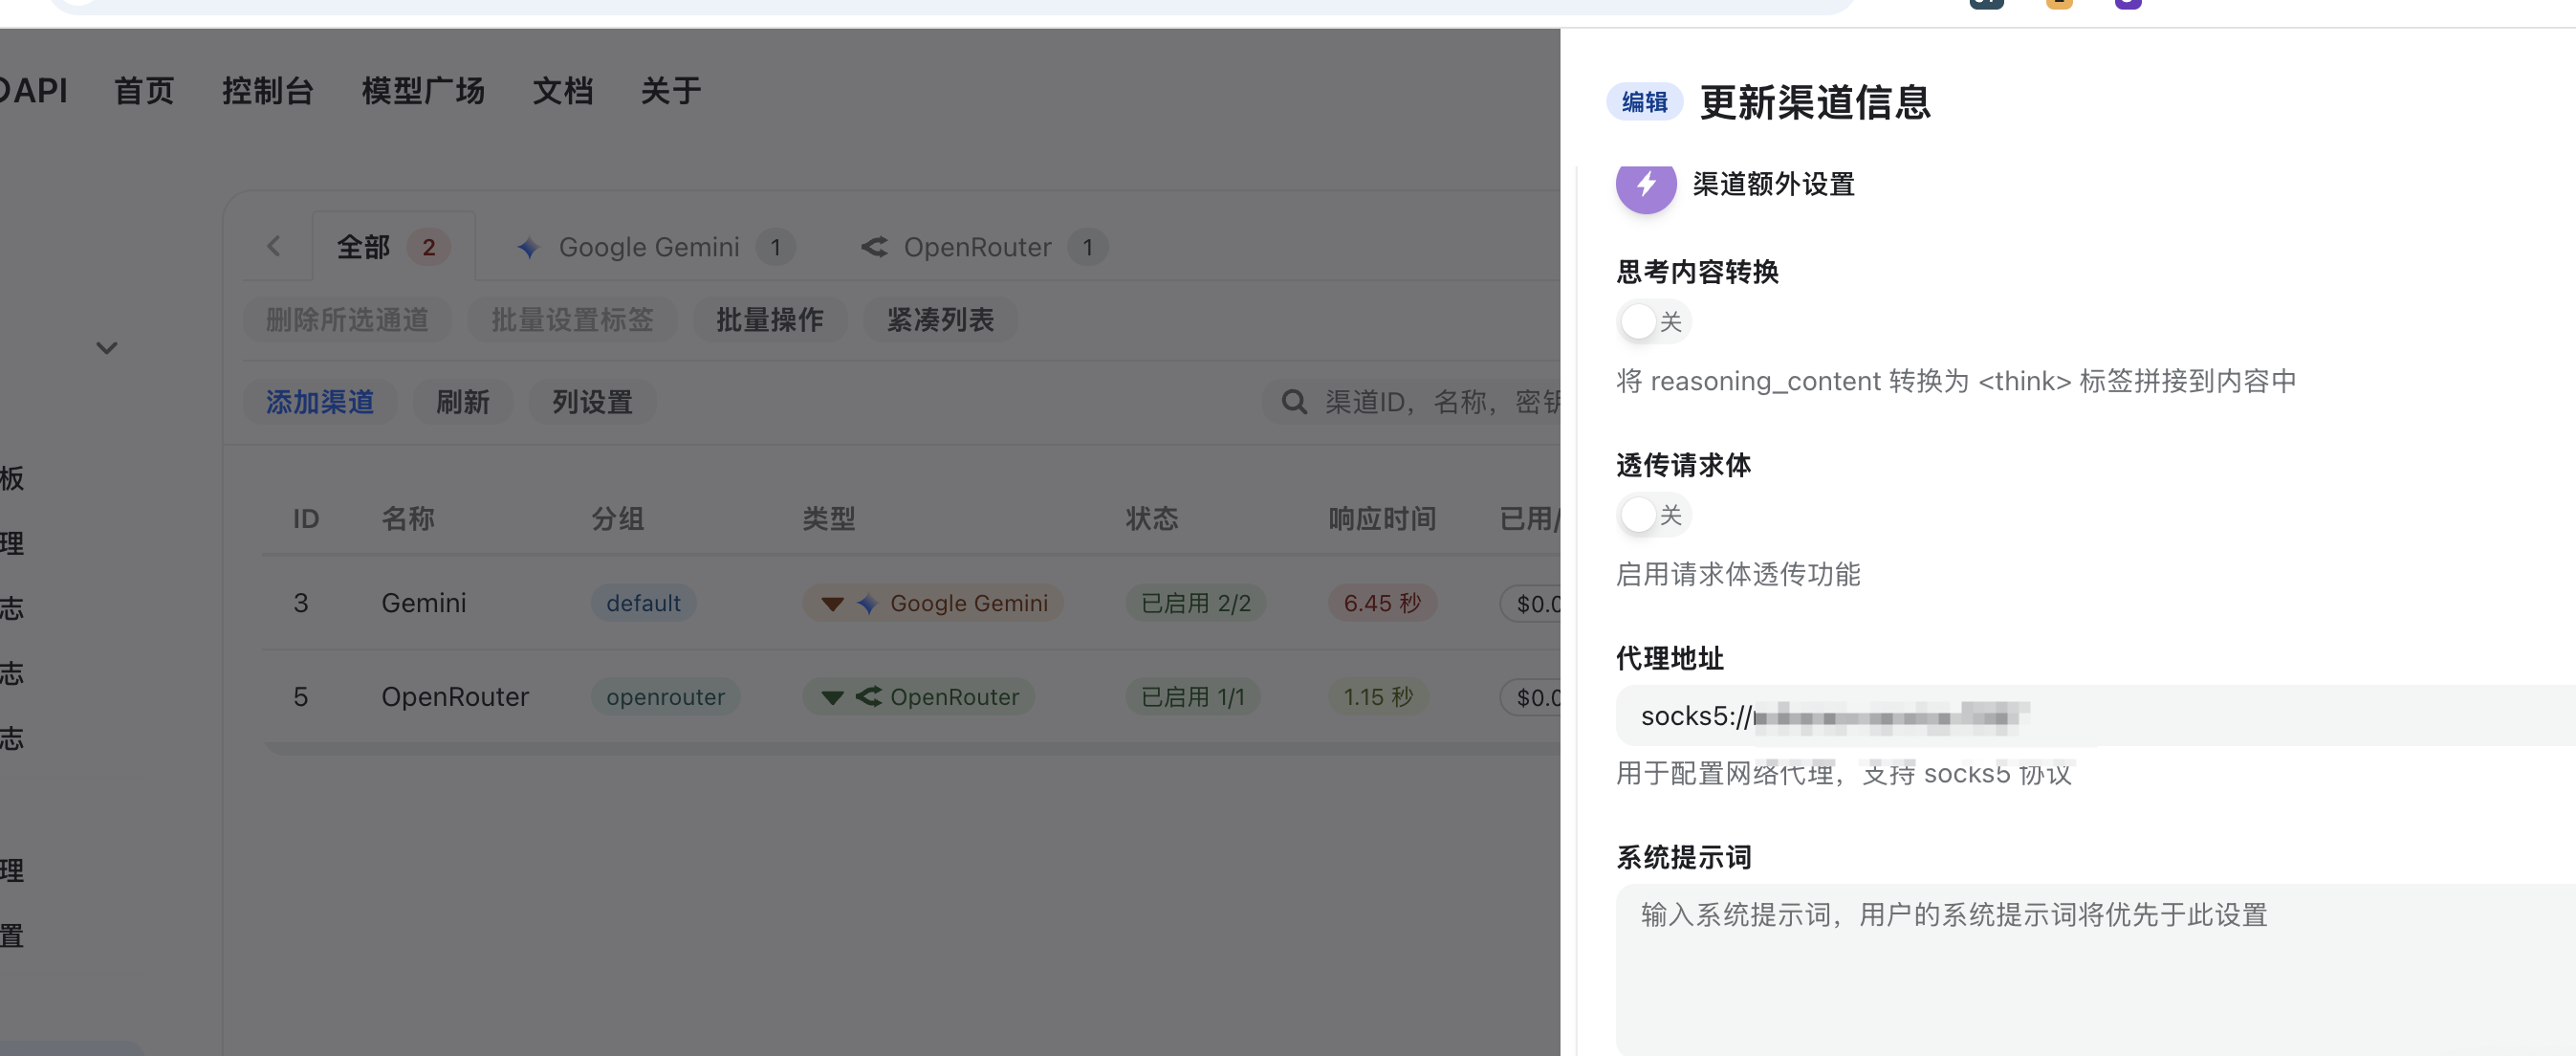Click the red badge 2 on 全部 tab

(428, 247)
